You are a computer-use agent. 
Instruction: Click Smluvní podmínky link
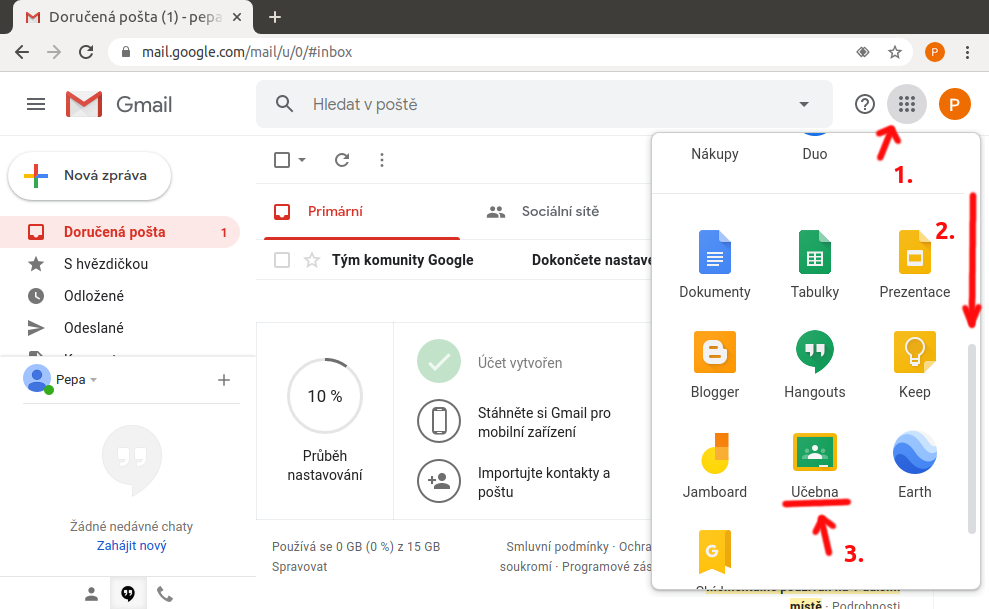click(557, 547)
